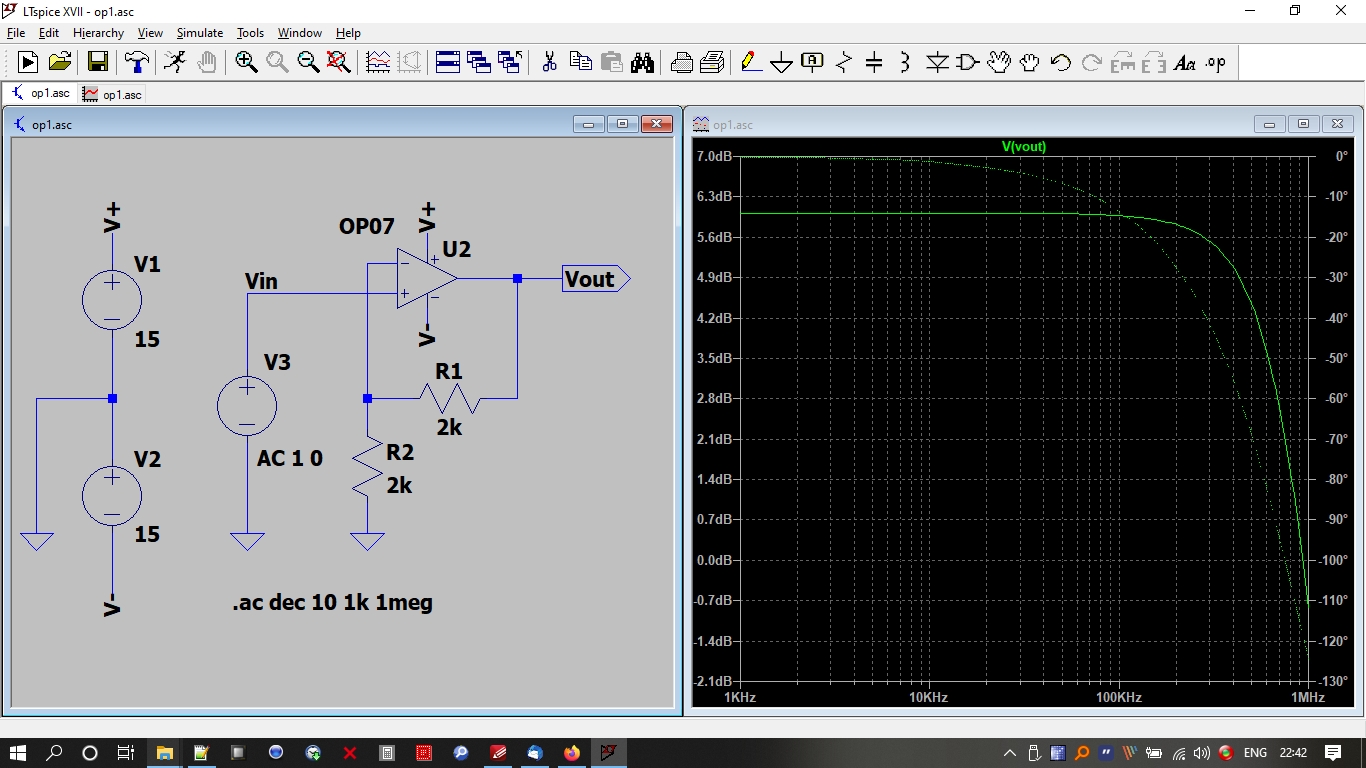This screenshot has width=1366, height=768.
Task: Click the V(vout) trace label
Action: 1023,146
